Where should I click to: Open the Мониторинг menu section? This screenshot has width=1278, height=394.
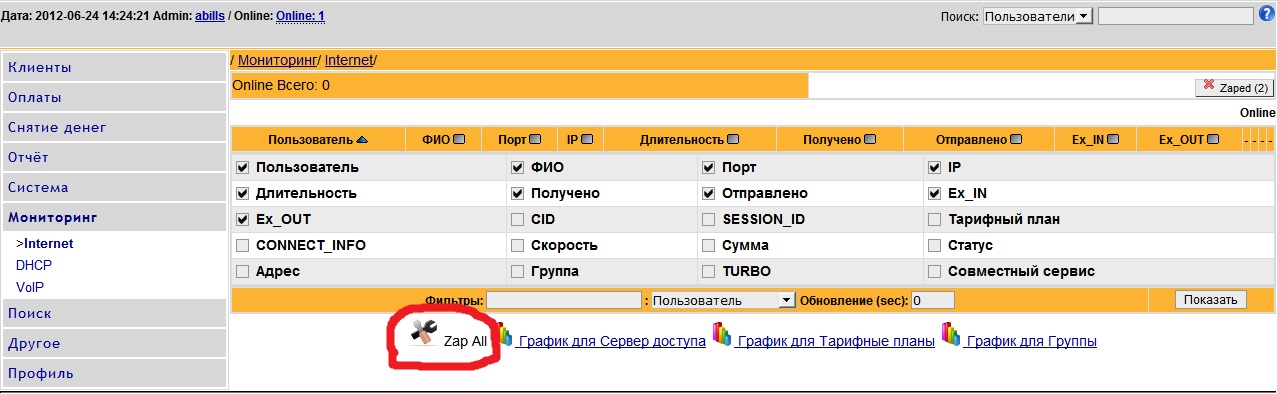click(x=114, y=217)
